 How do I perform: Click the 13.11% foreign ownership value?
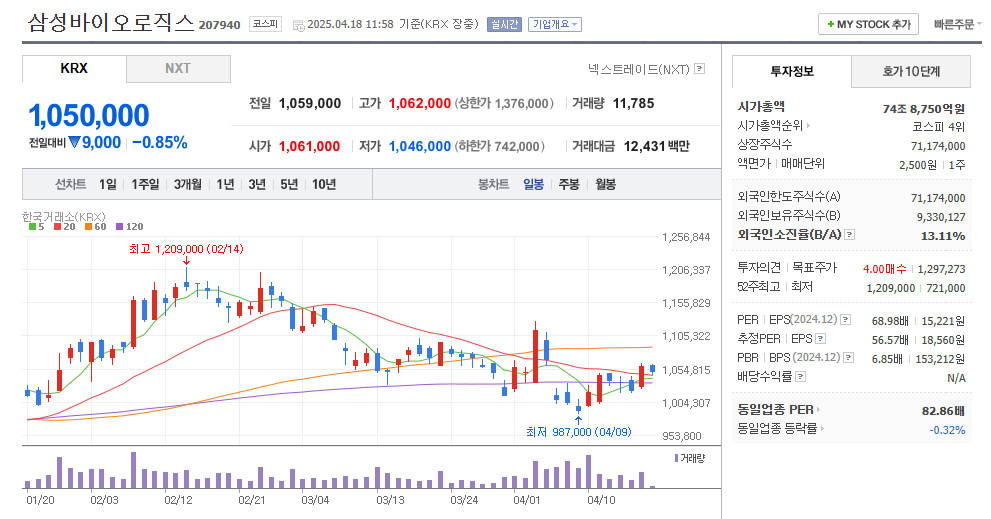click(x=943, y=236)
